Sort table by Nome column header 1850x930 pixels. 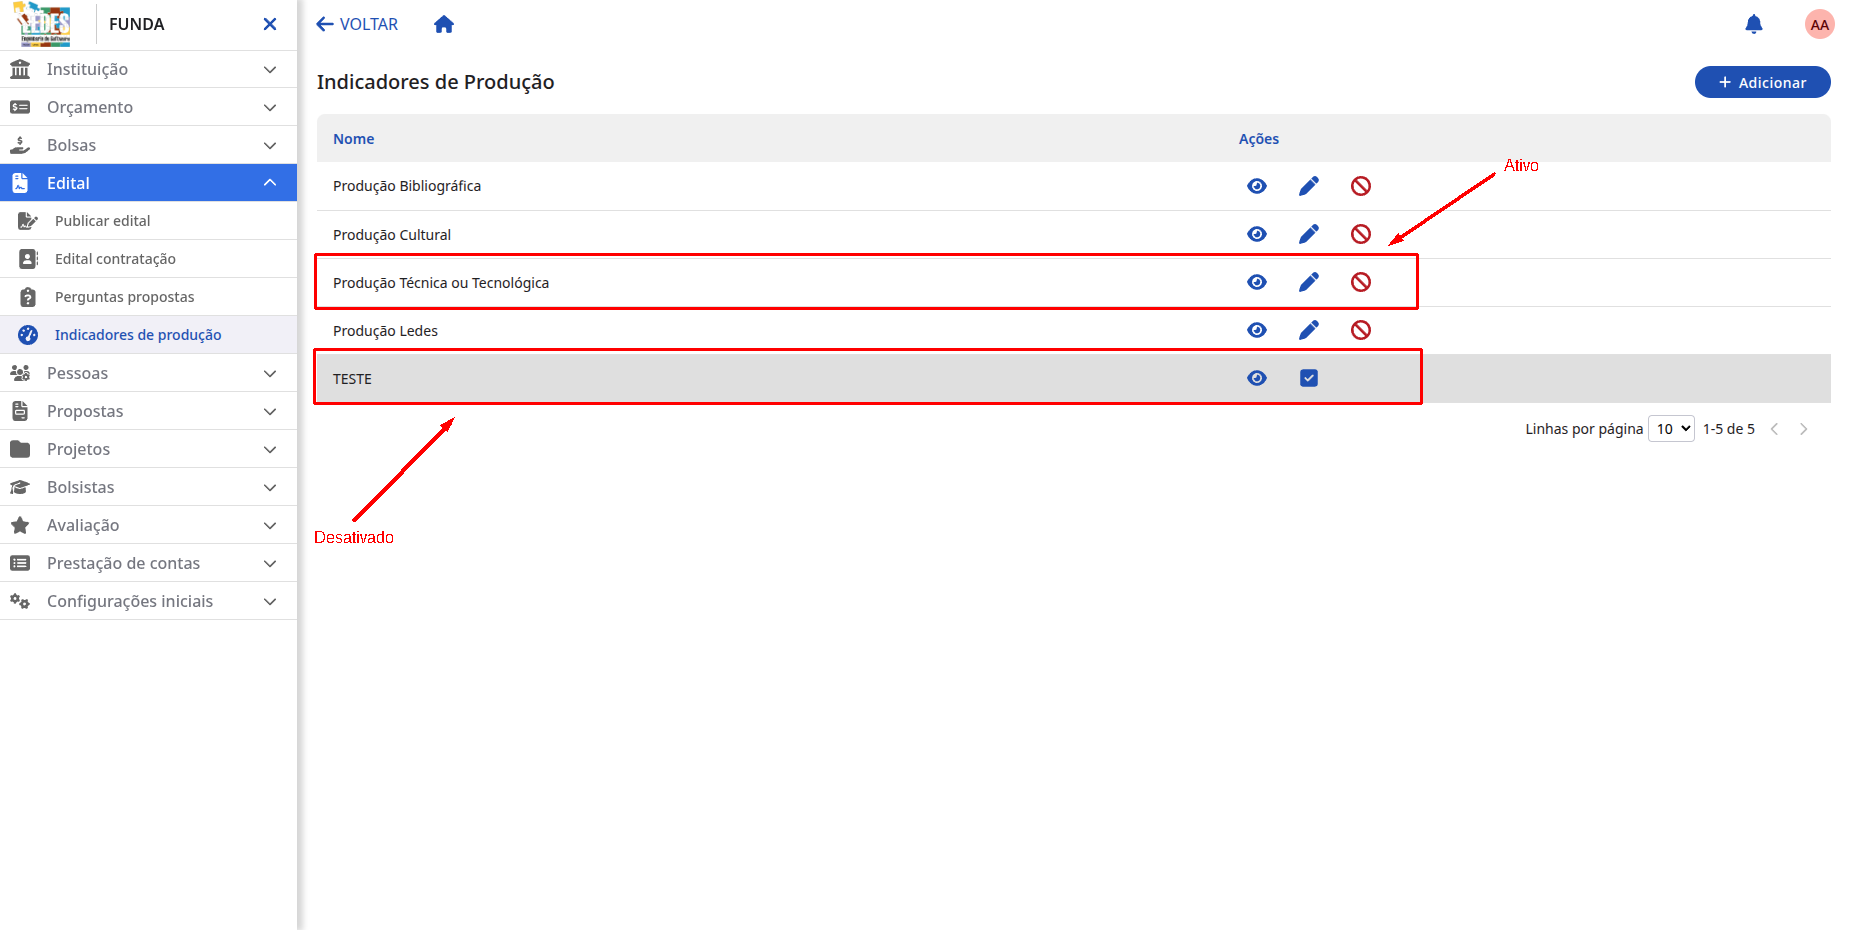[x=354, y=139]
